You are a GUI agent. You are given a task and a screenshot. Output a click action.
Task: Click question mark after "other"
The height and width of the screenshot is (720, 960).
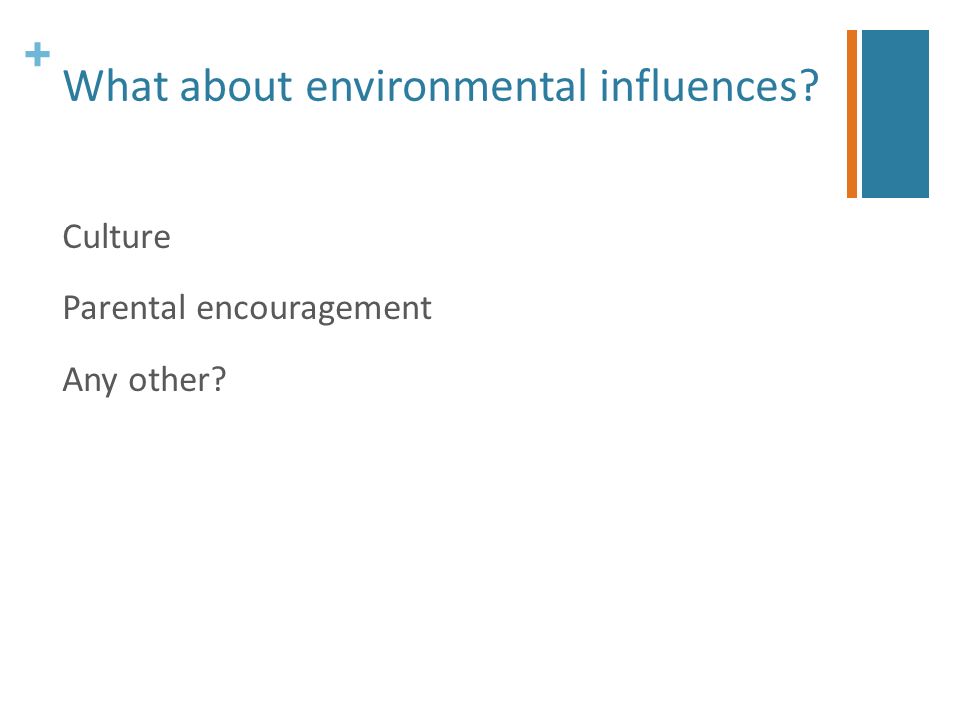[x=219, y=380]
